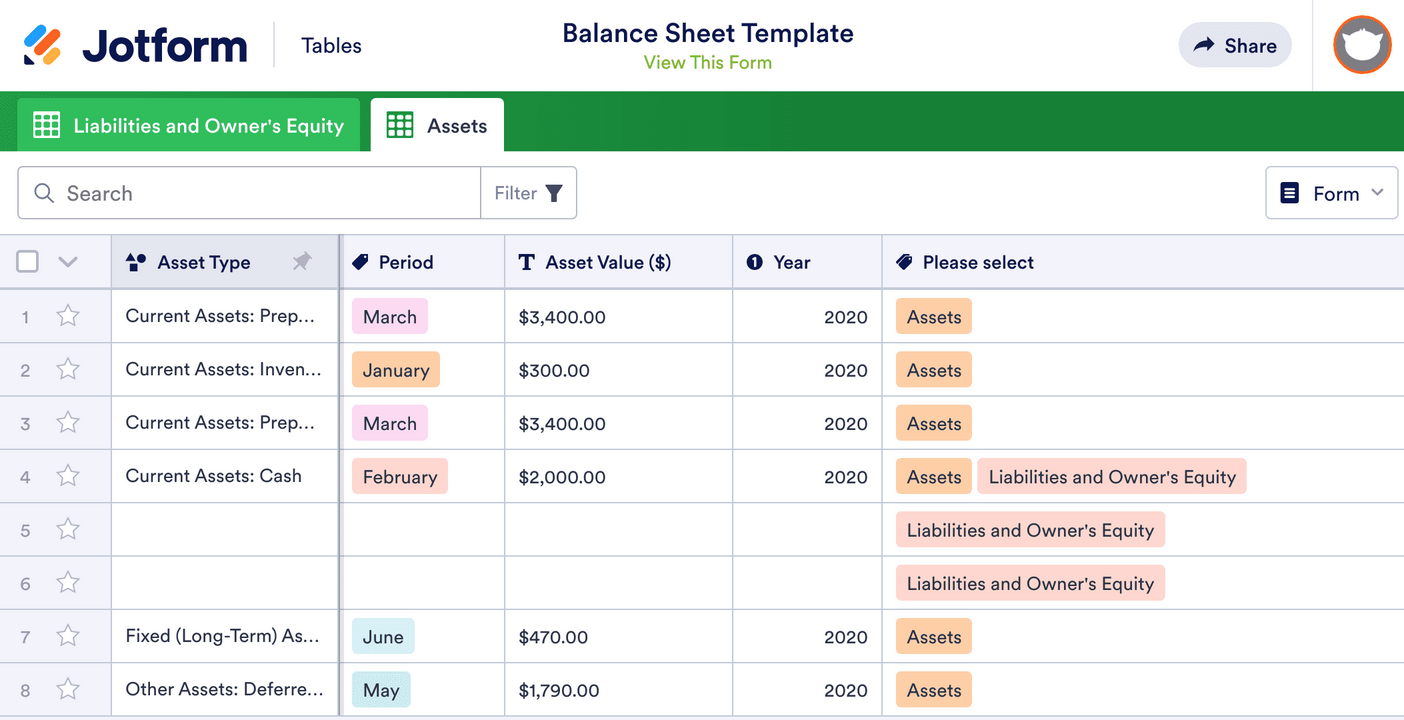The height and width of the screenshot is (720, 1404).
Task: Select the Assets tab
Action: click(x=437, y=126)
